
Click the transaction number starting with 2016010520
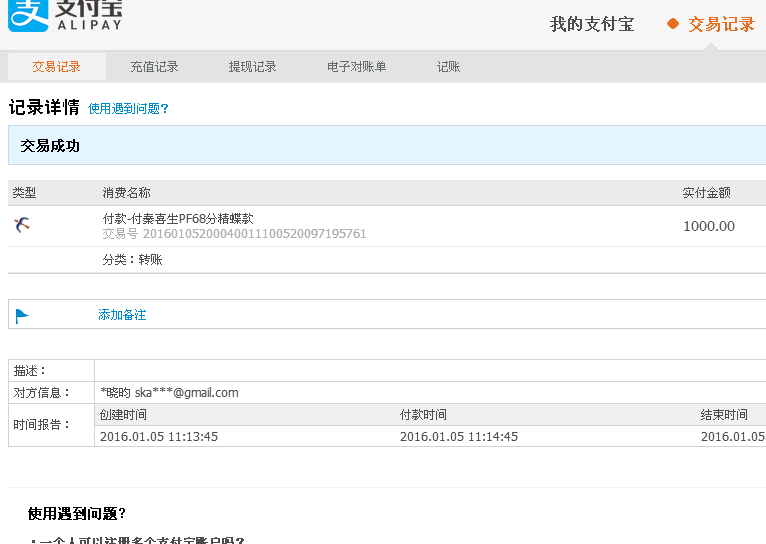[254, 234]
